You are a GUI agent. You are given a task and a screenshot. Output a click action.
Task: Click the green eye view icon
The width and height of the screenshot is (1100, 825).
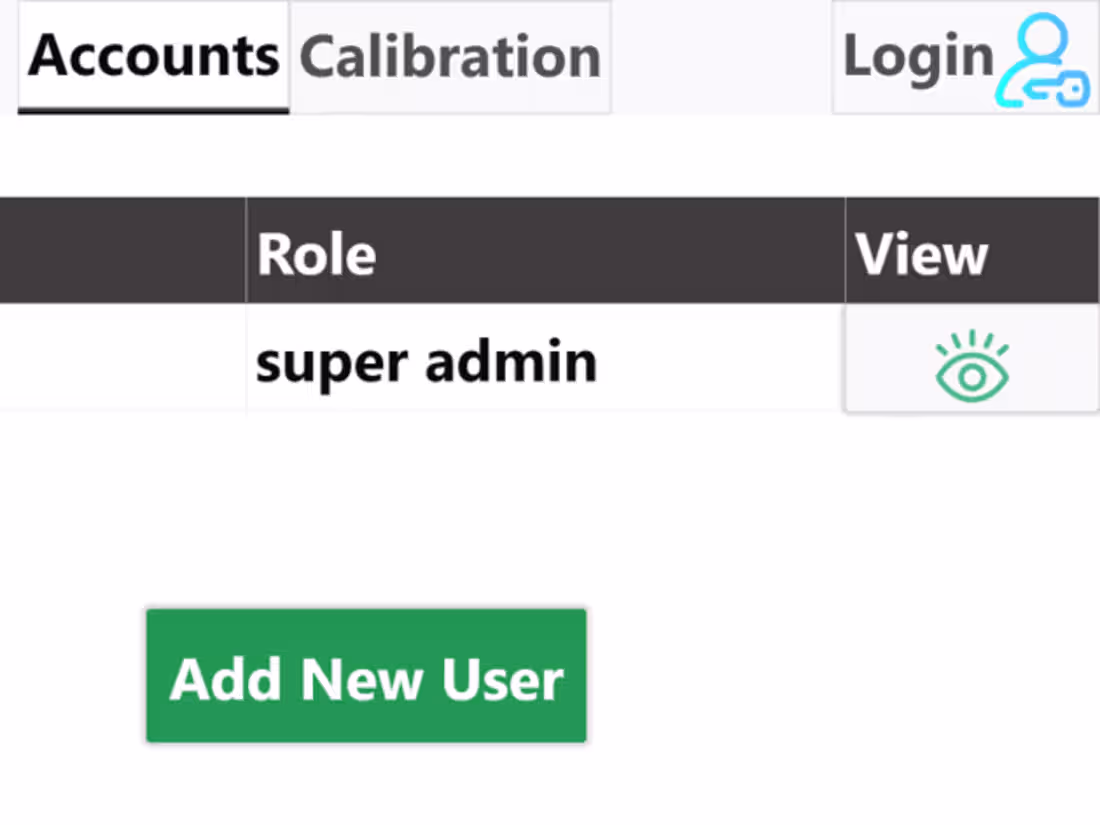tap(972, 367)
